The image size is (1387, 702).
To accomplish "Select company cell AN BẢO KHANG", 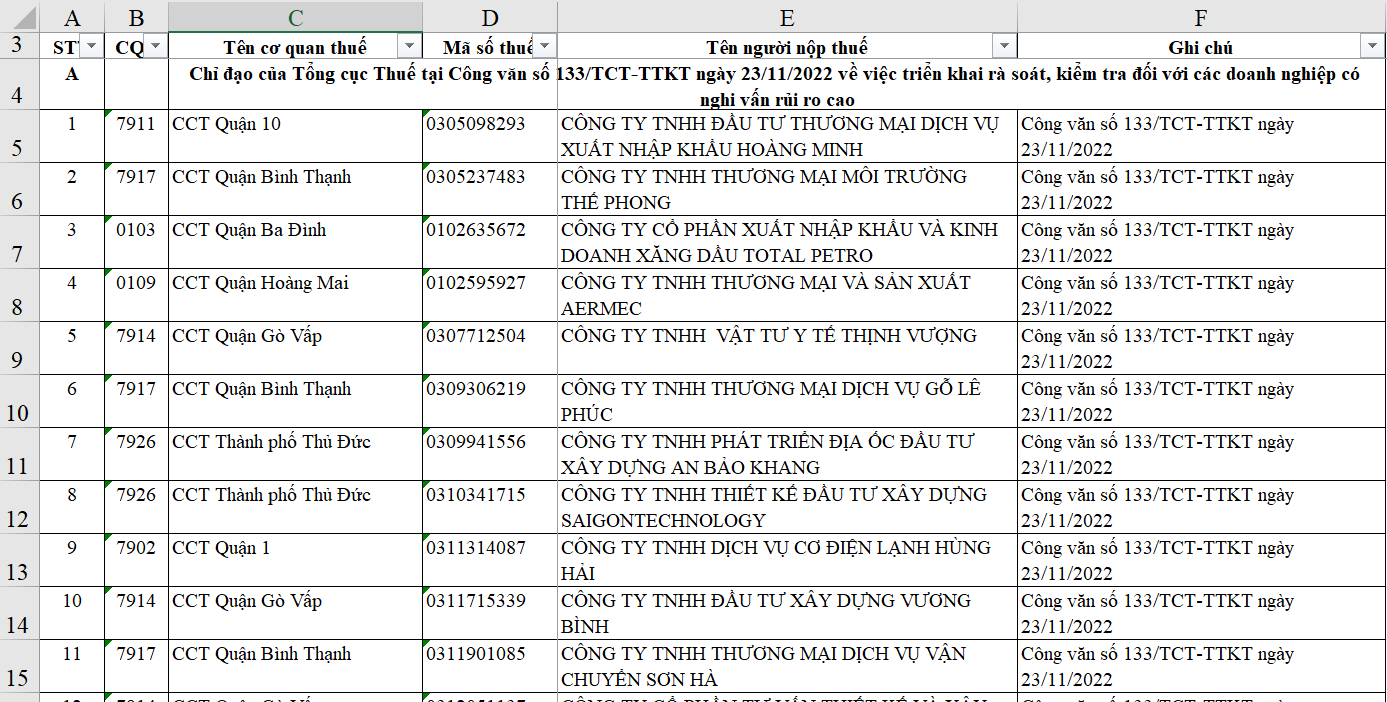I will pyautogui.click(x=787, y=455).
